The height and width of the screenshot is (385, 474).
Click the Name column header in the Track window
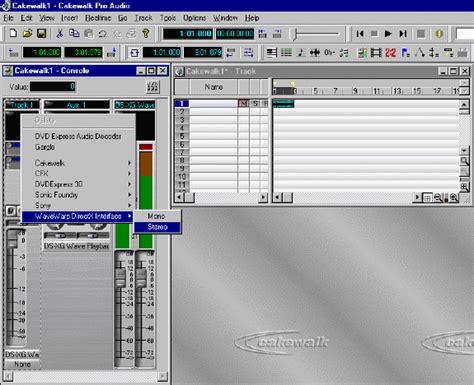point(214,87)
